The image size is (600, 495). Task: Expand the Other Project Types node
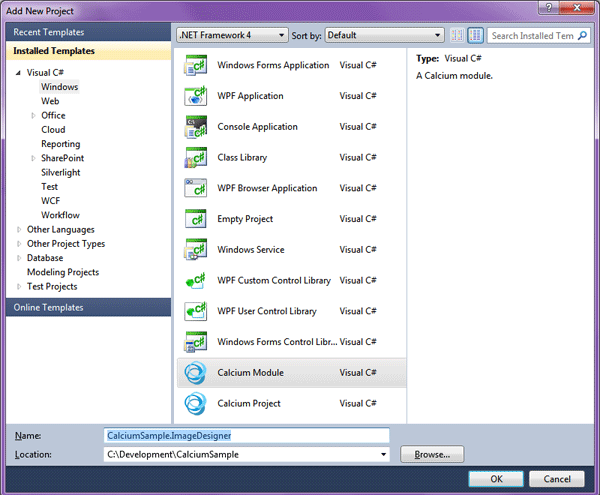[x=19, y=244]
